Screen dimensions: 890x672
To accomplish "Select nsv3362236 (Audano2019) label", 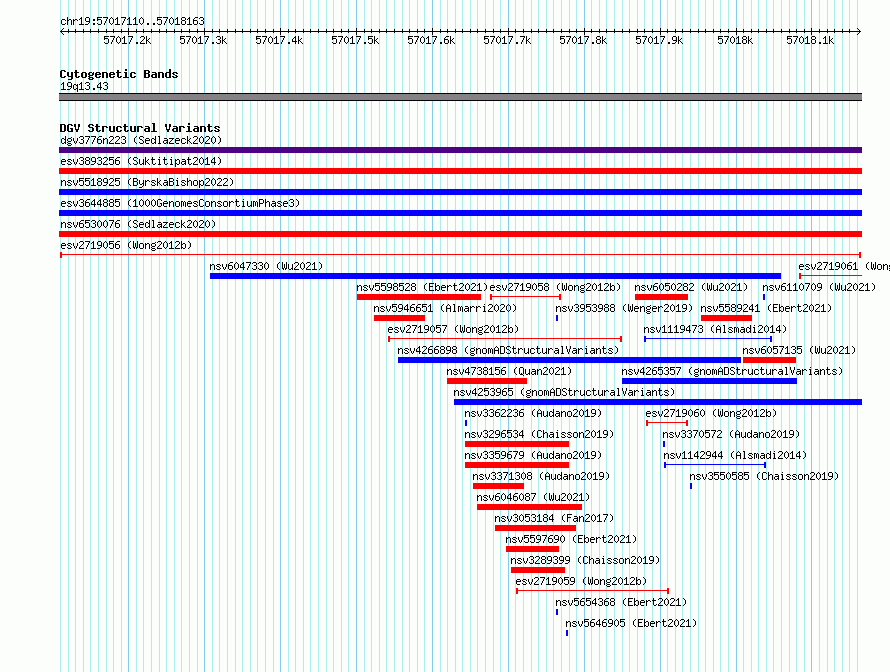I will [x=533, y=413].
